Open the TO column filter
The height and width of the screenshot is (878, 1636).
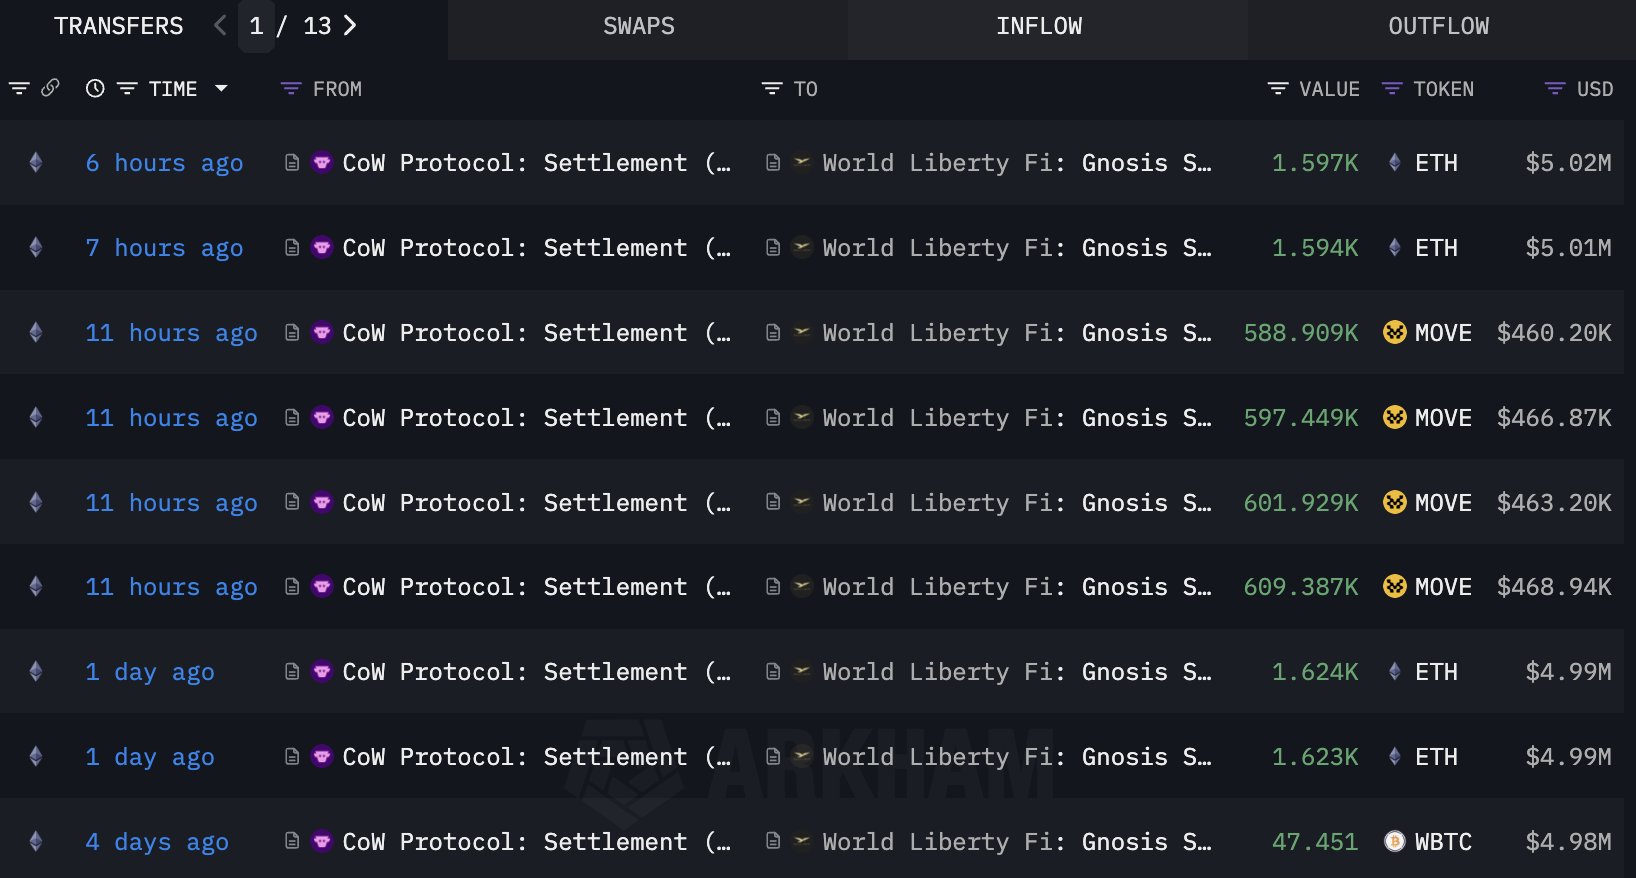click(772, 89)
